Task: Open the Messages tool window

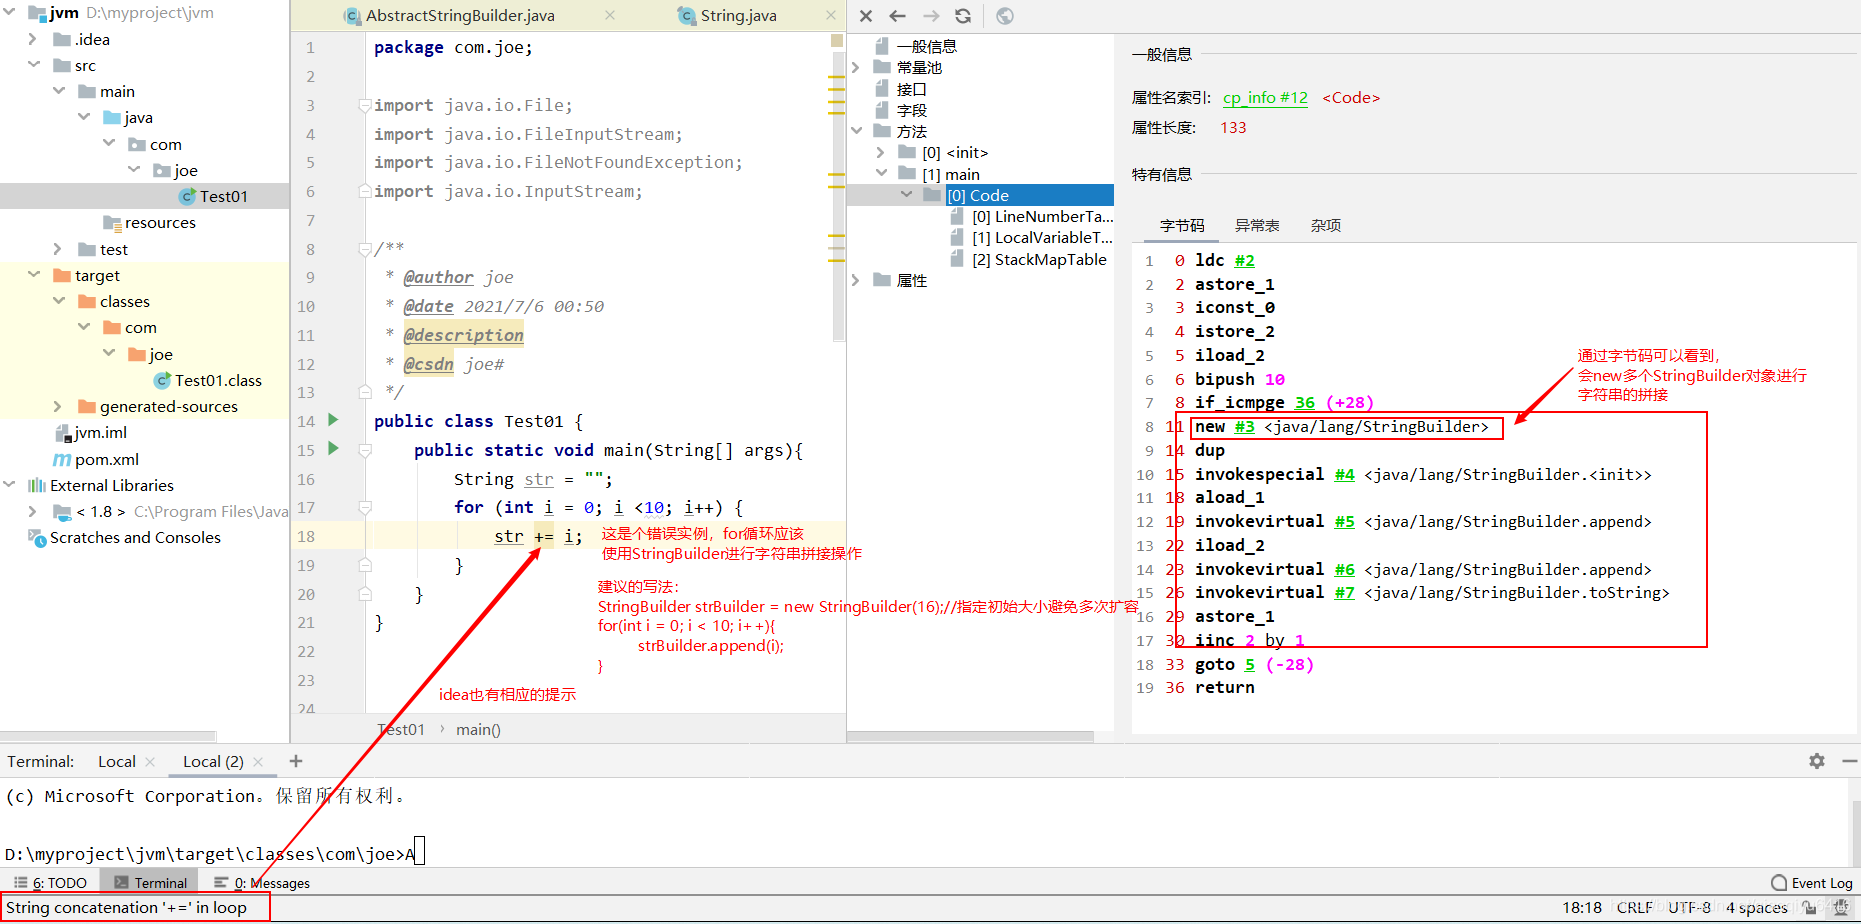Action: pos(262,883)
